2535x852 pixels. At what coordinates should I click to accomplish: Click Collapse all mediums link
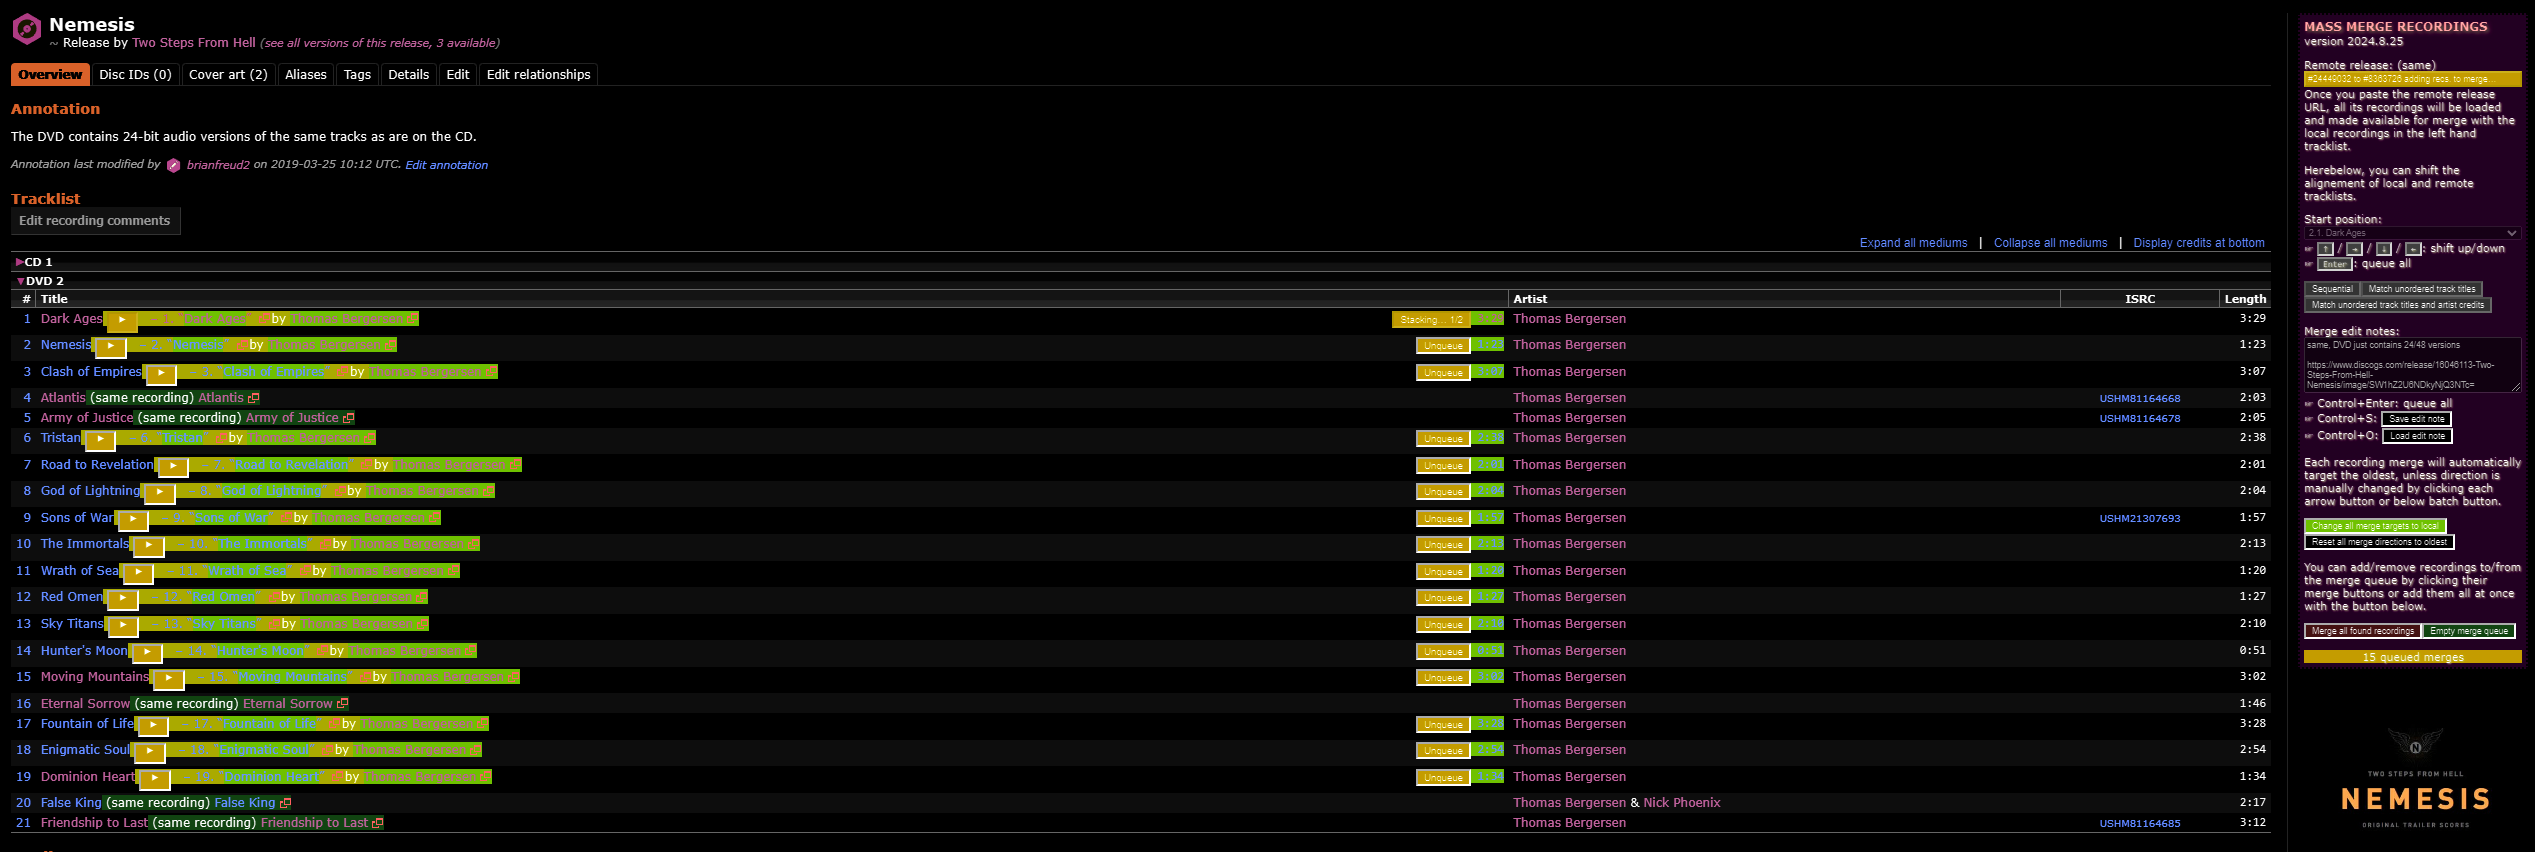click(x=2050, y=243)
